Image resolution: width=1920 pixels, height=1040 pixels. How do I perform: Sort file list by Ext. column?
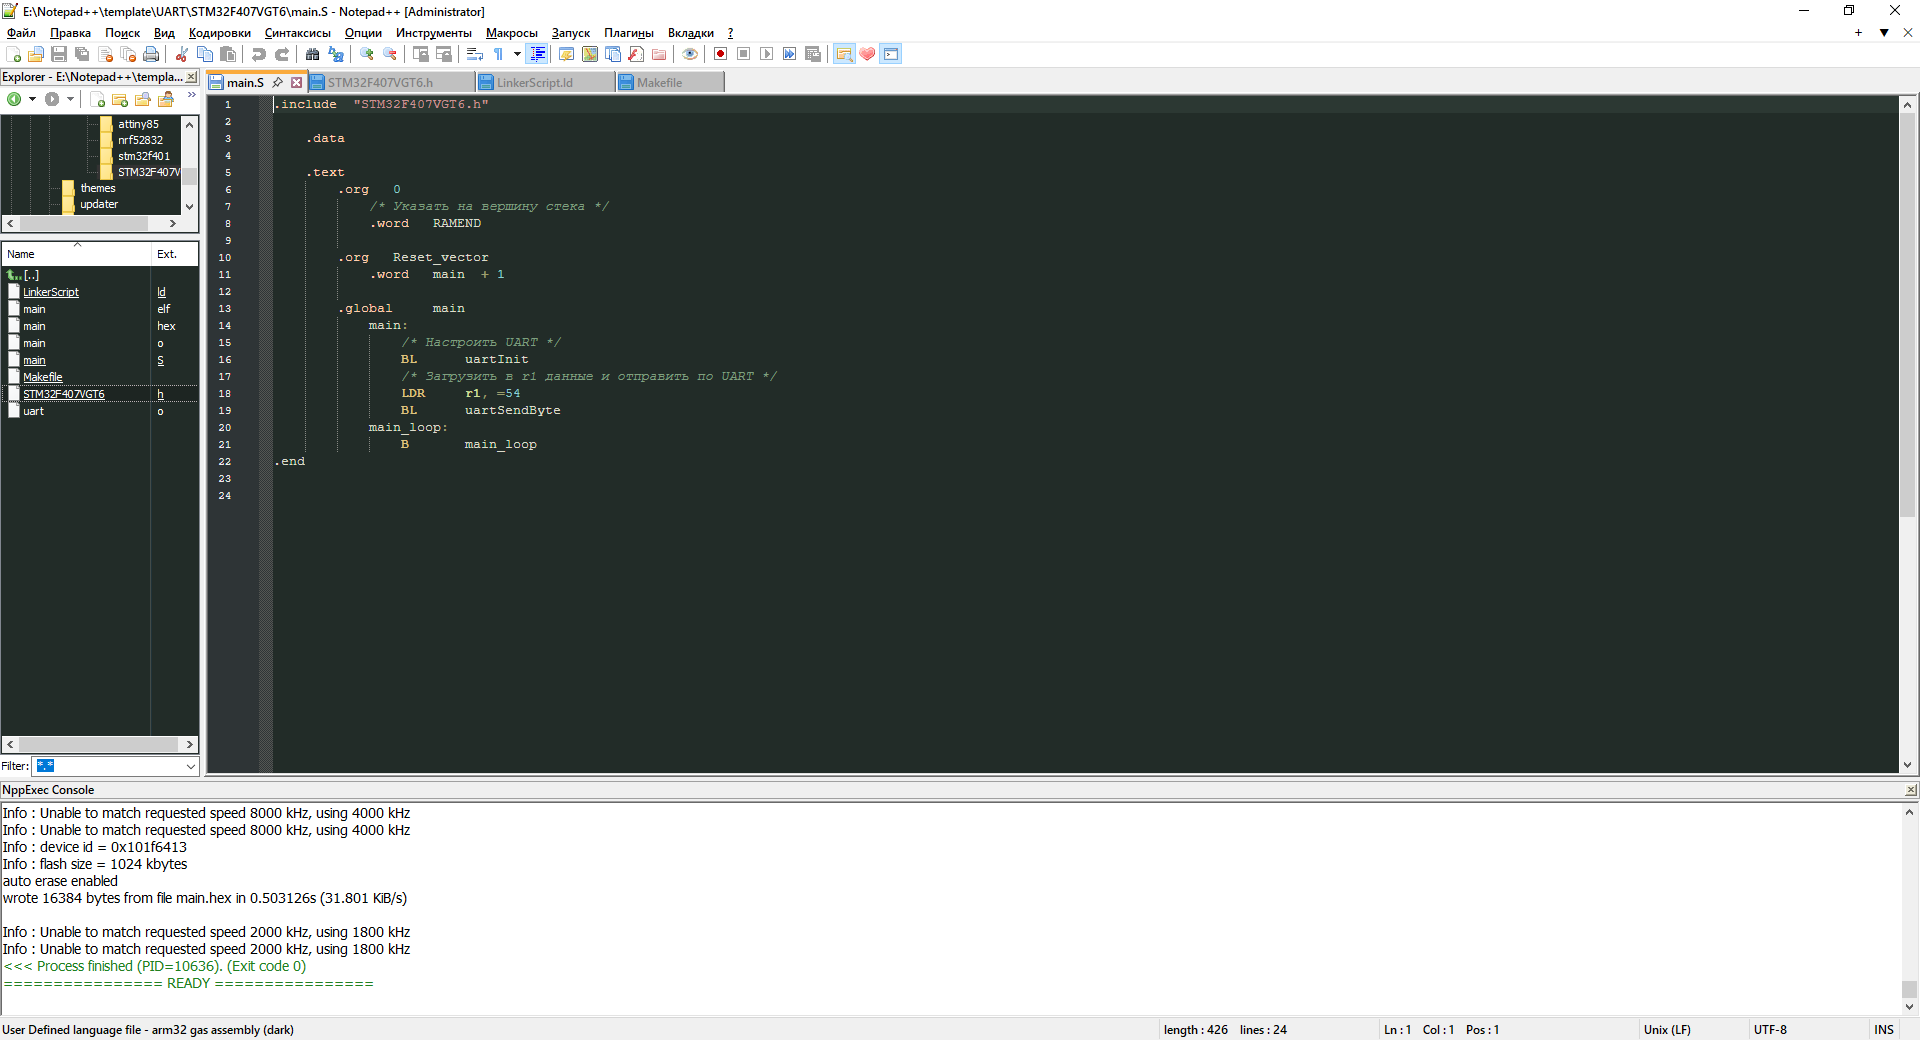pos(174,254)
